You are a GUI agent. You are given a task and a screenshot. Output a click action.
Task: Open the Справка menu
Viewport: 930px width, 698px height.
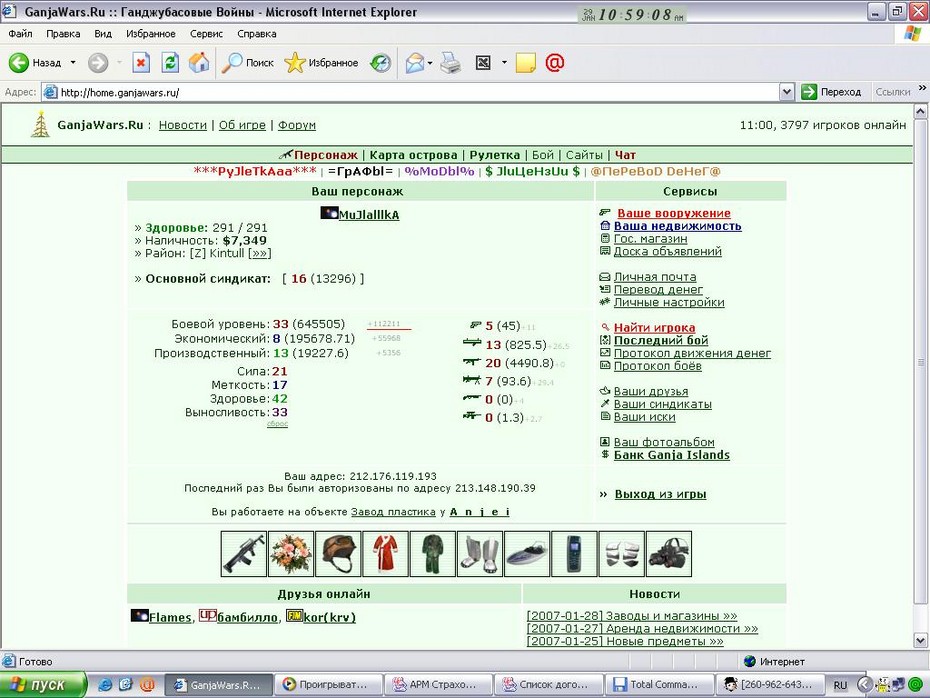(x=257, y=34)
